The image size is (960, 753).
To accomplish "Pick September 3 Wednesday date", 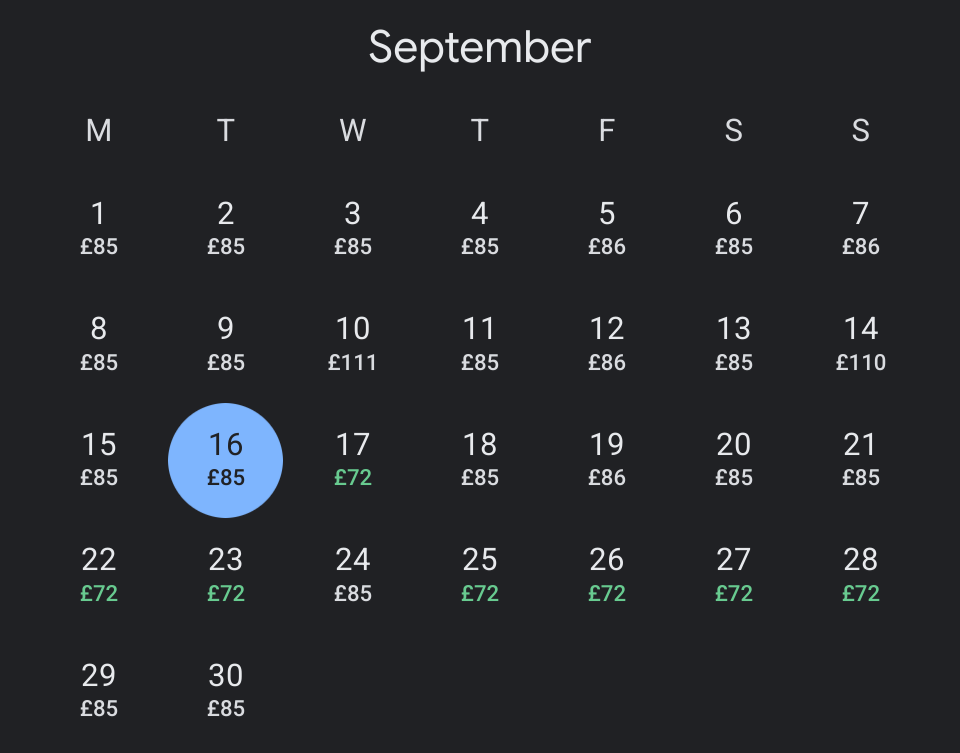I will [353, 229].
